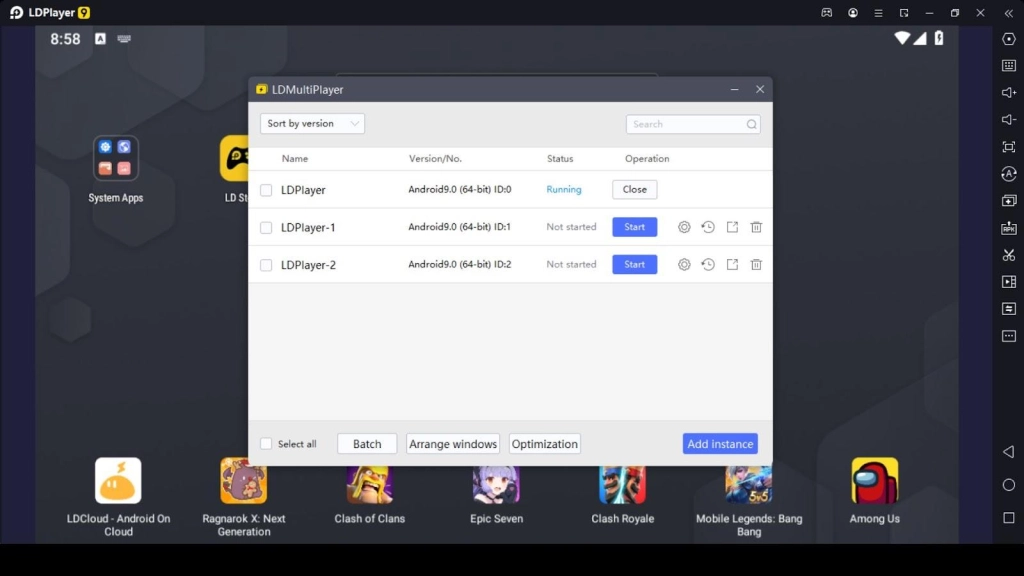
Task: Delete the LDPlayer-2 instance
Action: 756,265
